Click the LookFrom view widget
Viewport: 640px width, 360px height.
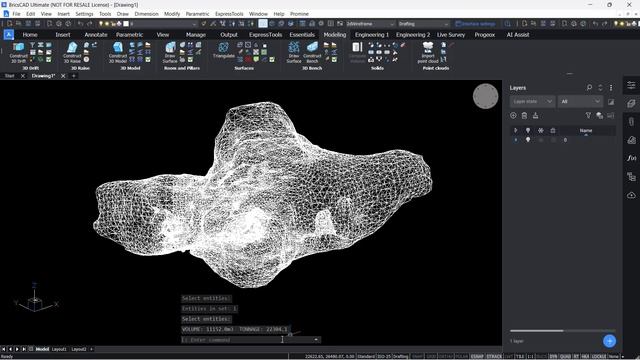coord(485,96)
